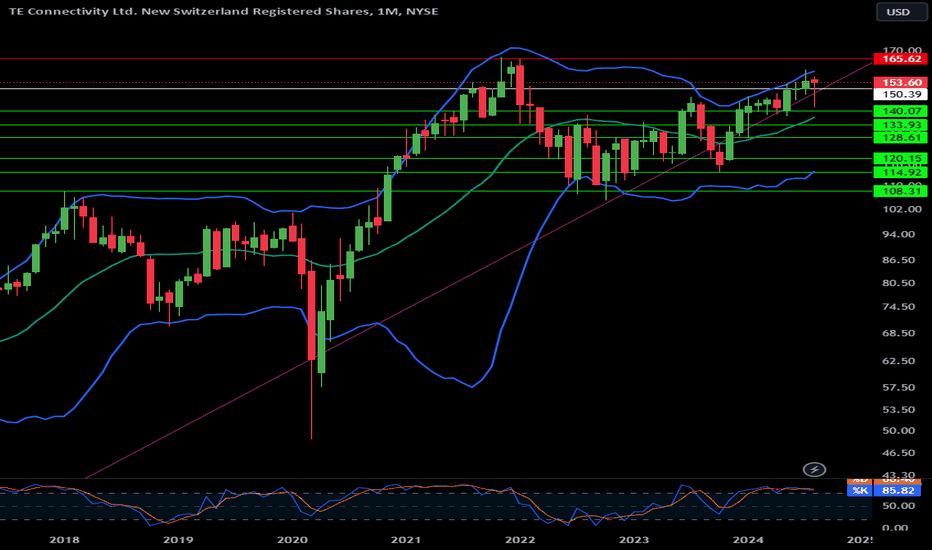Viewport: 932px width, 550px height.
Task: Click the 94.00 price scale label
Action: point(899,234)
